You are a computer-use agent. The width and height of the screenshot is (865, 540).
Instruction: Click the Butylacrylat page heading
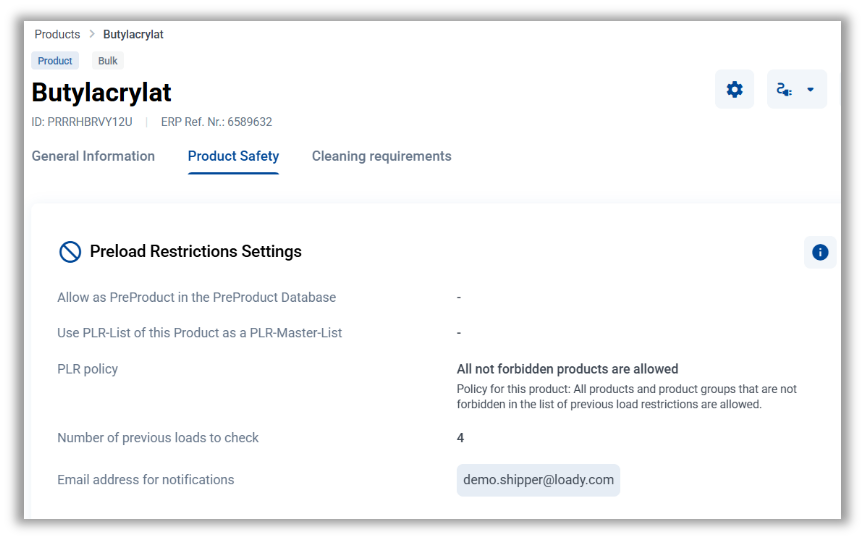(102, 93)
